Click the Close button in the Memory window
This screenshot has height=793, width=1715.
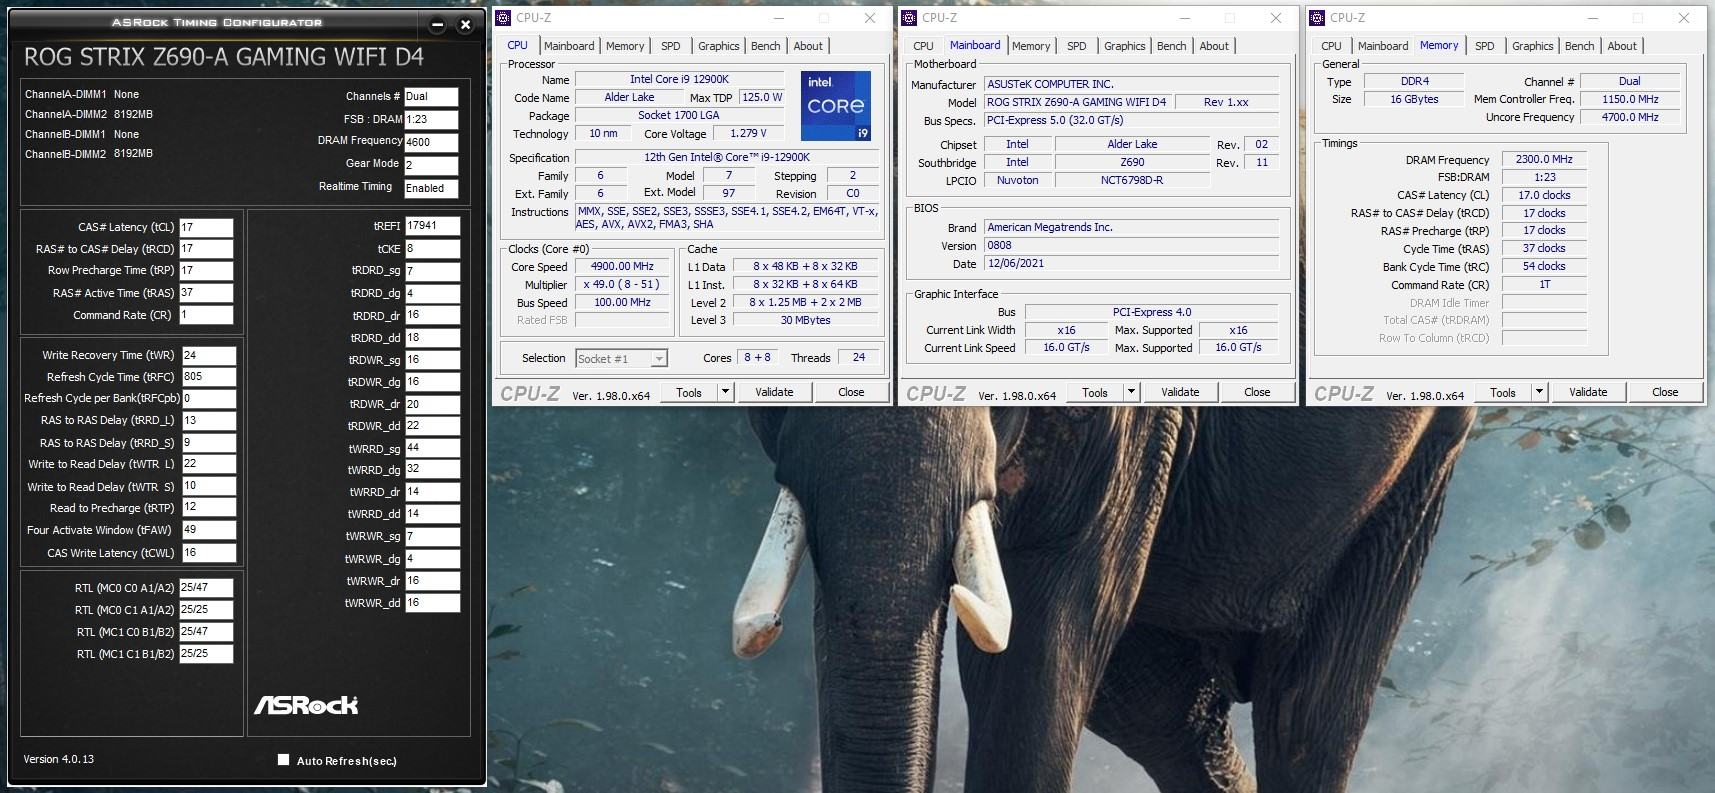[1665, 392]
